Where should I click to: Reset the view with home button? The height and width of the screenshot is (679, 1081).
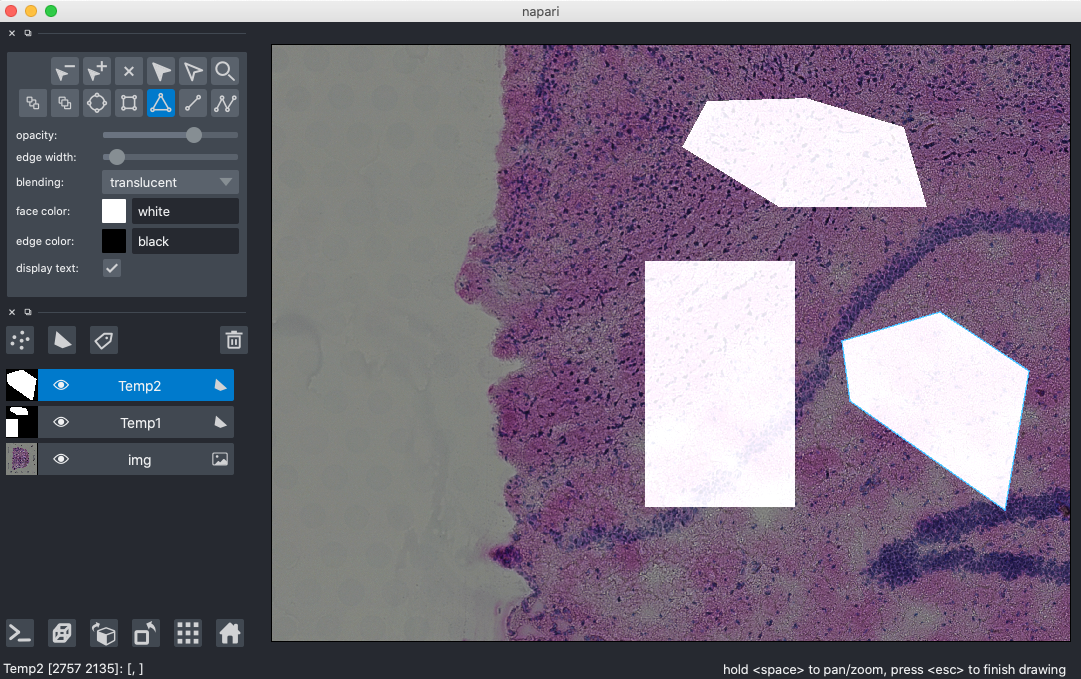click(229, 632)
